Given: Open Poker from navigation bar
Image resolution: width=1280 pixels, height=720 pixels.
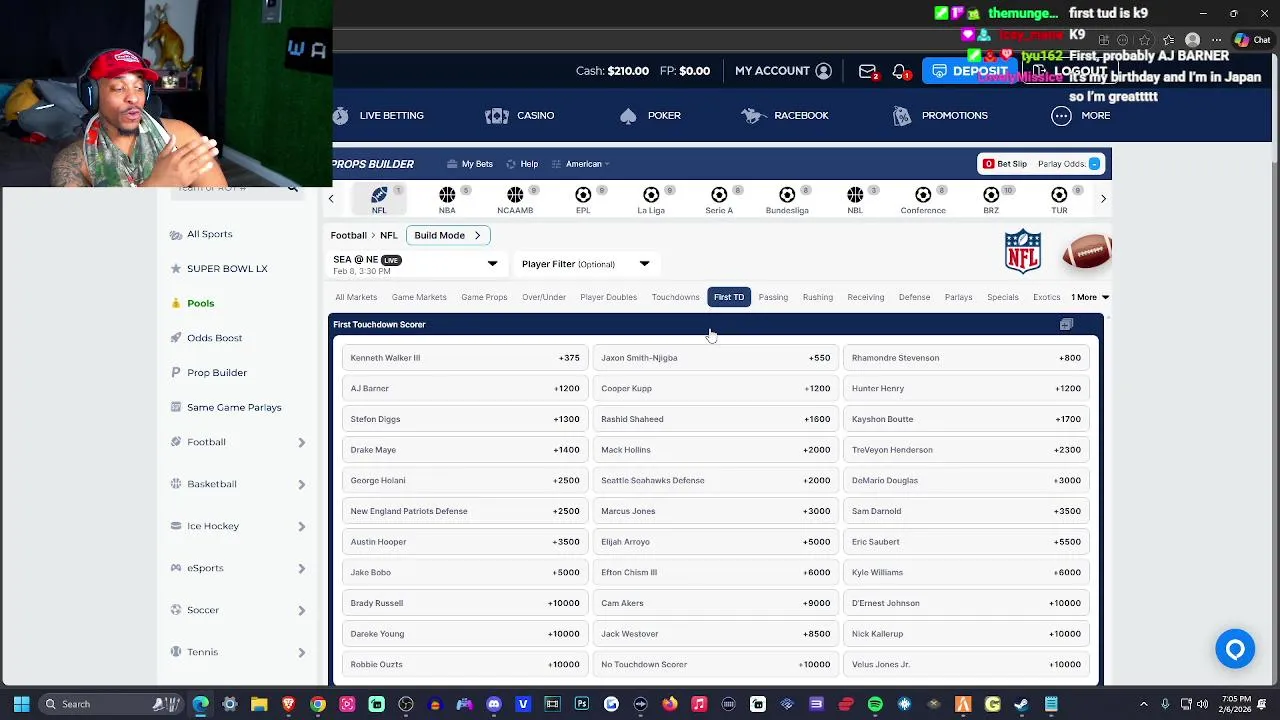Looking at the screenshot, I should (651, 115).
